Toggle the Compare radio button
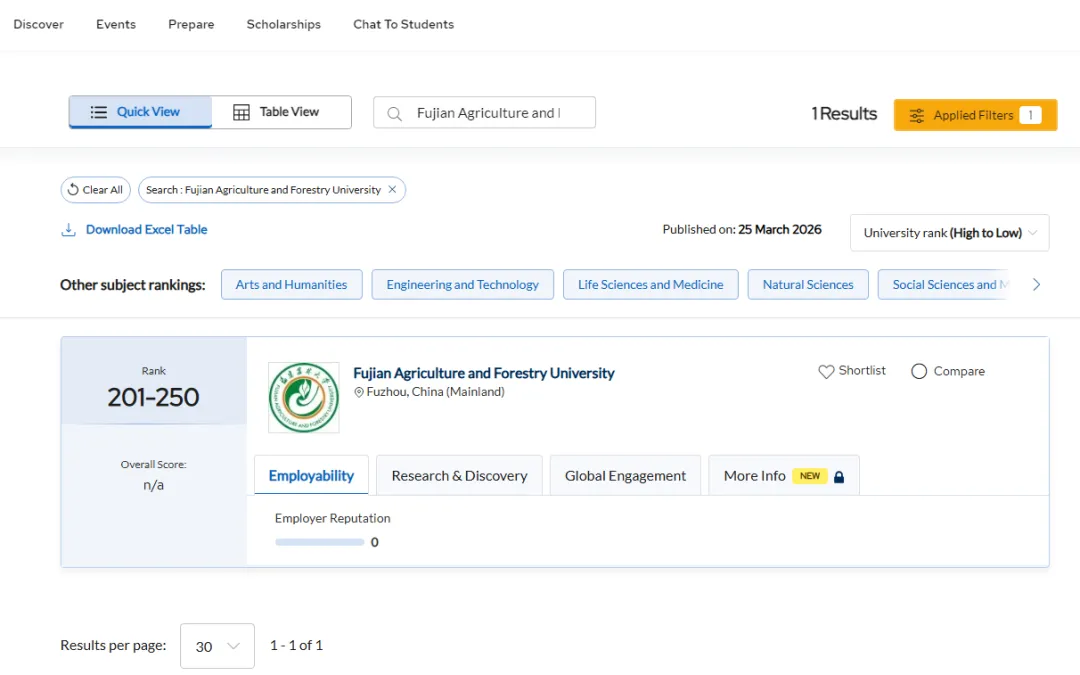Viewport: 1080px width, 675px height. pos(919,371)
